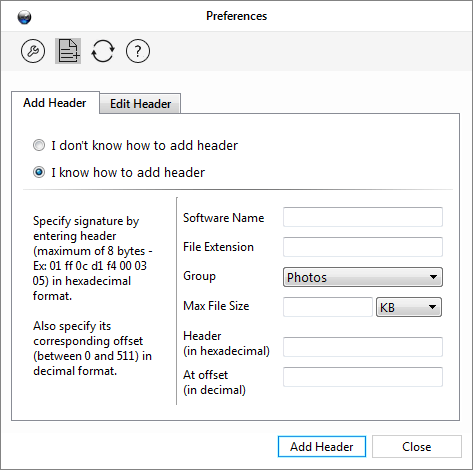Screen dimensions: 473x470
Task: Open help question mark icon
Action: click(138, 51)
